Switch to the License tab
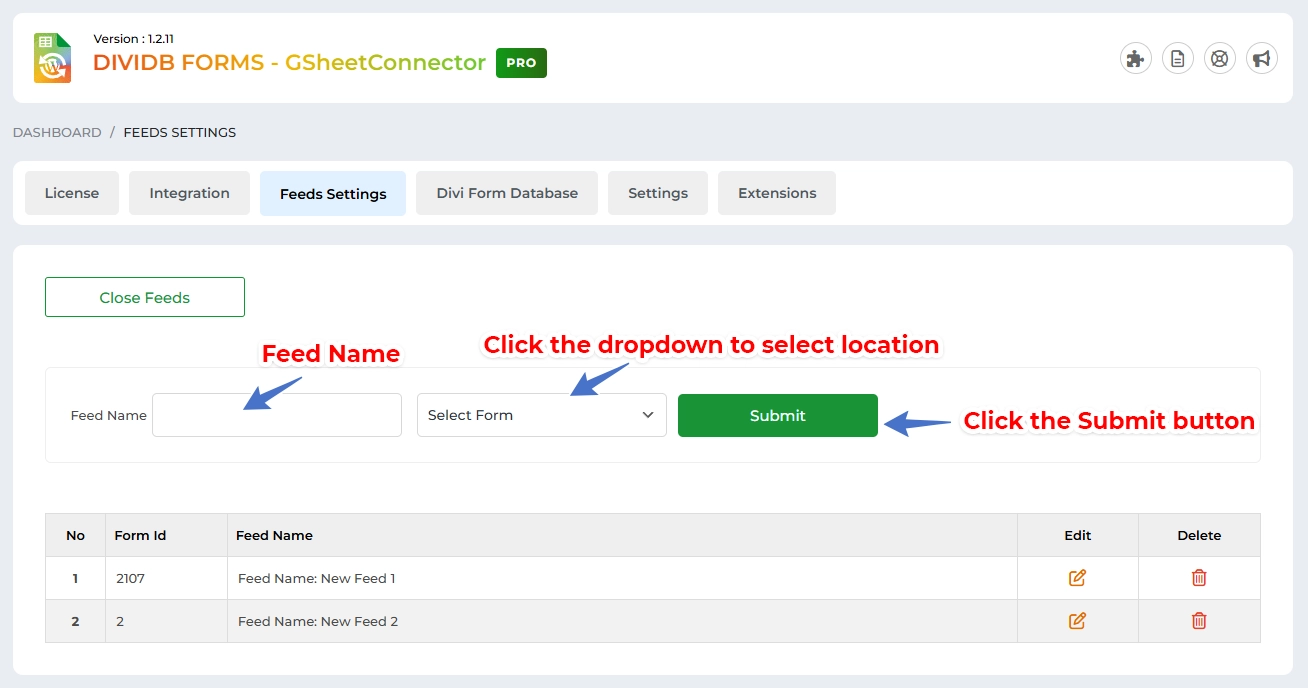Viewport: 1308px width, 688px height. click(x=71, y=192)
